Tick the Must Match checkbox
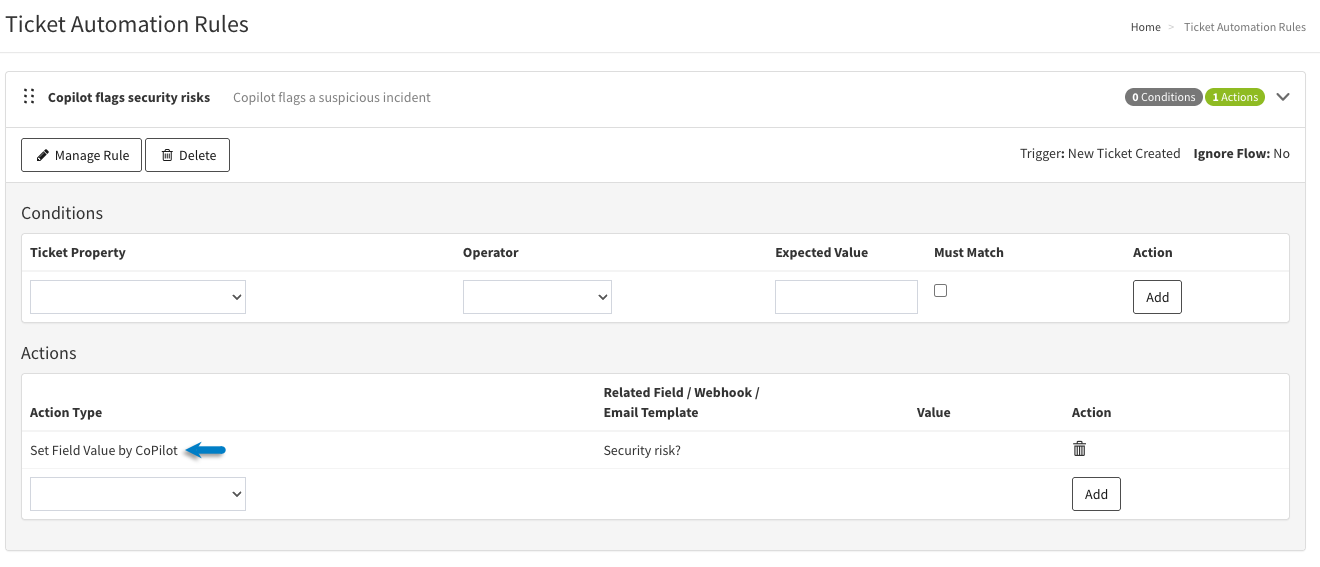 940,290
